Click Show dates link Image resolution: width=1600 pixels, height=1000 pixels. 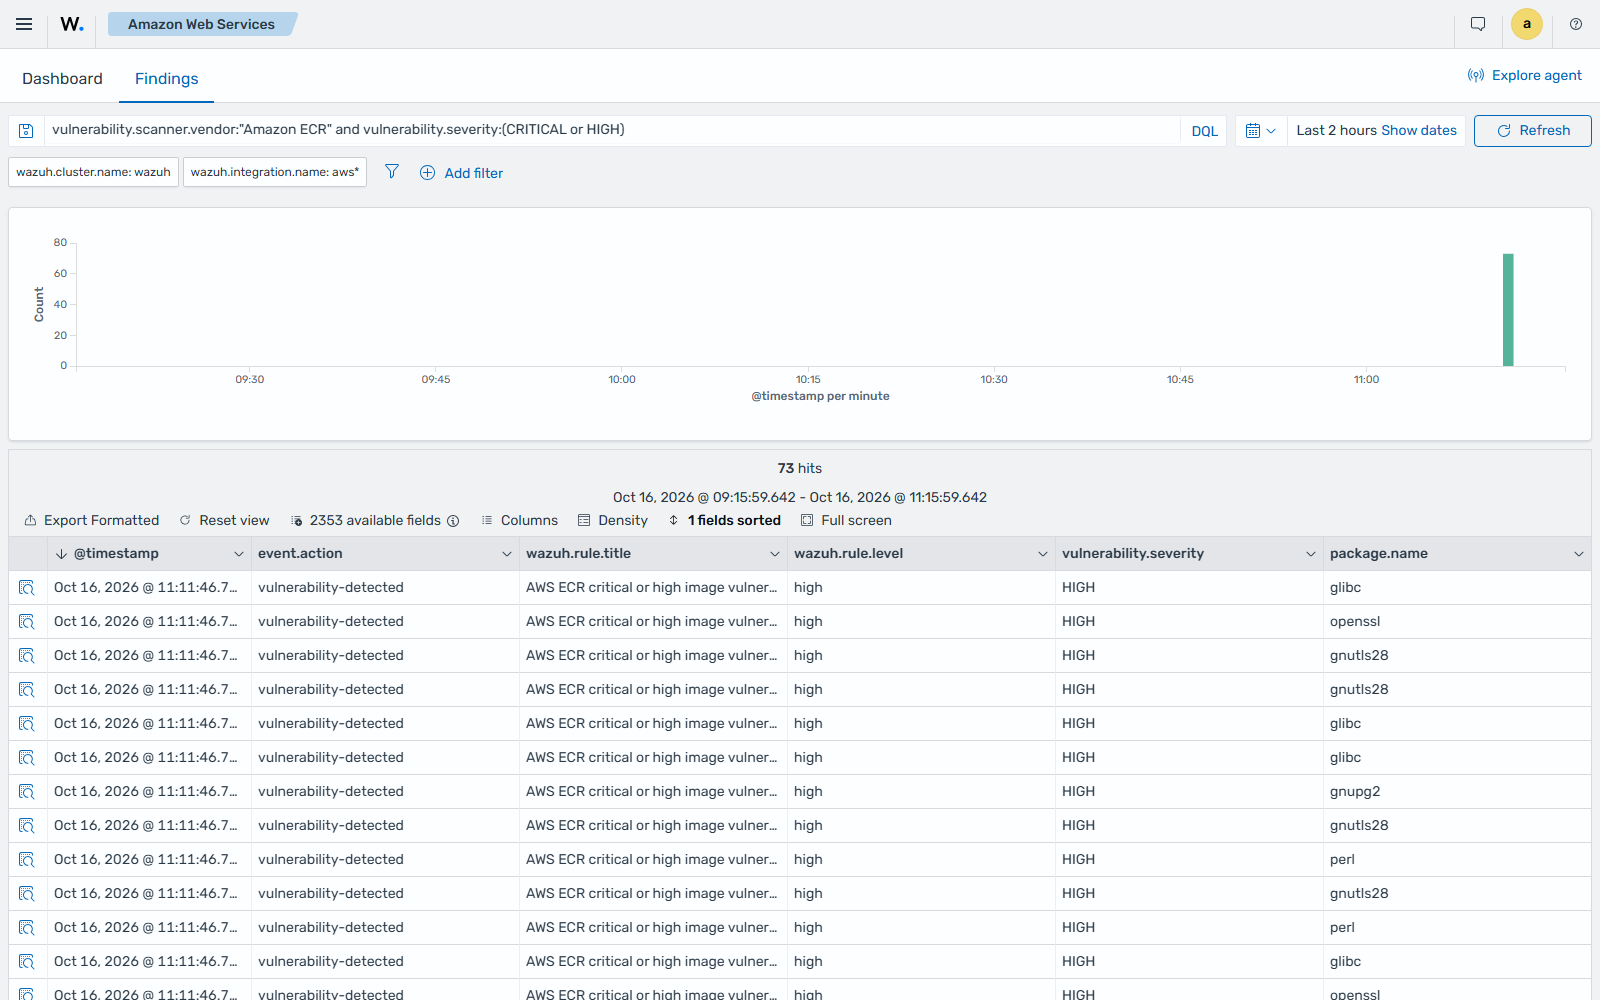point(1419,130)
